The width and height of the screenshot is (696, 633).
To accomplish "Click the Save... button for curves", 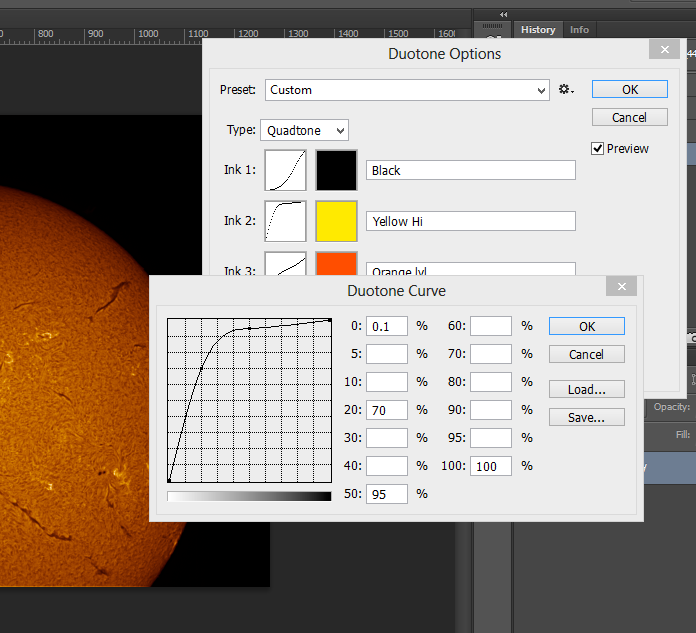I will (586, 417).
